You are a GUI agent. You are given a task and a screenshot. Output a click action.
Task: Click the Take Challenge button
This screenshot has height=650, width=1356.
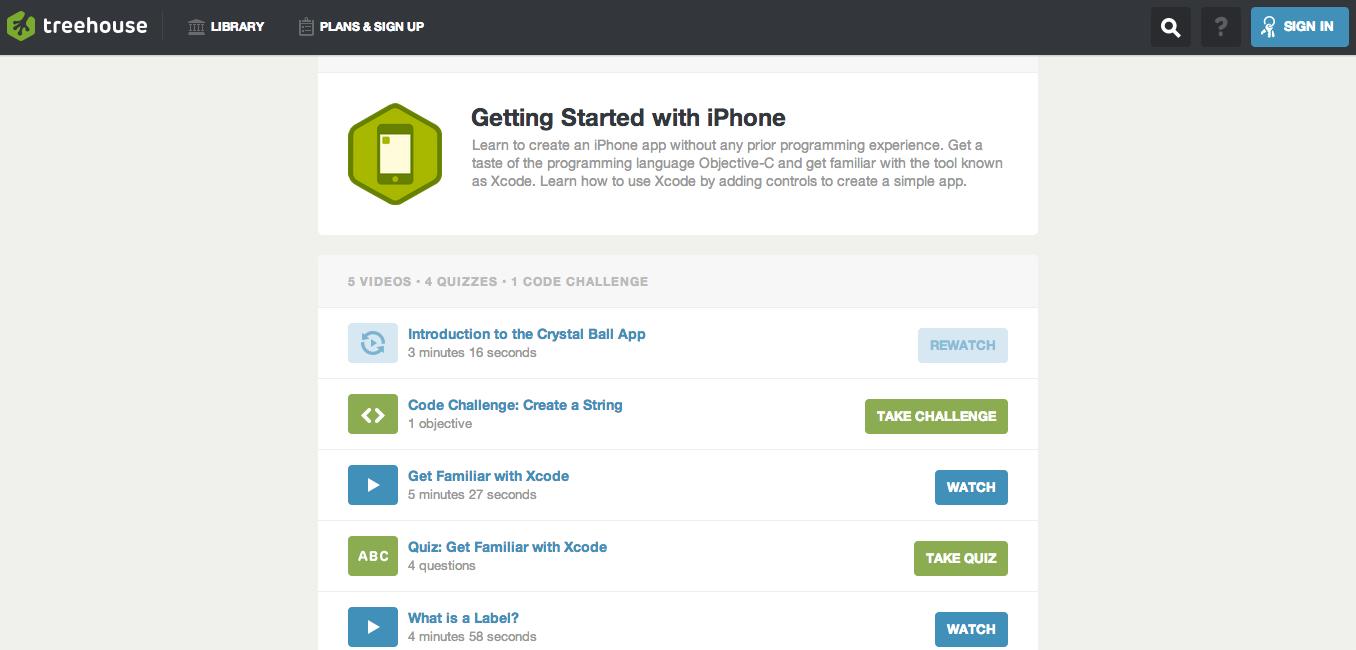click(x=936, y=416)
